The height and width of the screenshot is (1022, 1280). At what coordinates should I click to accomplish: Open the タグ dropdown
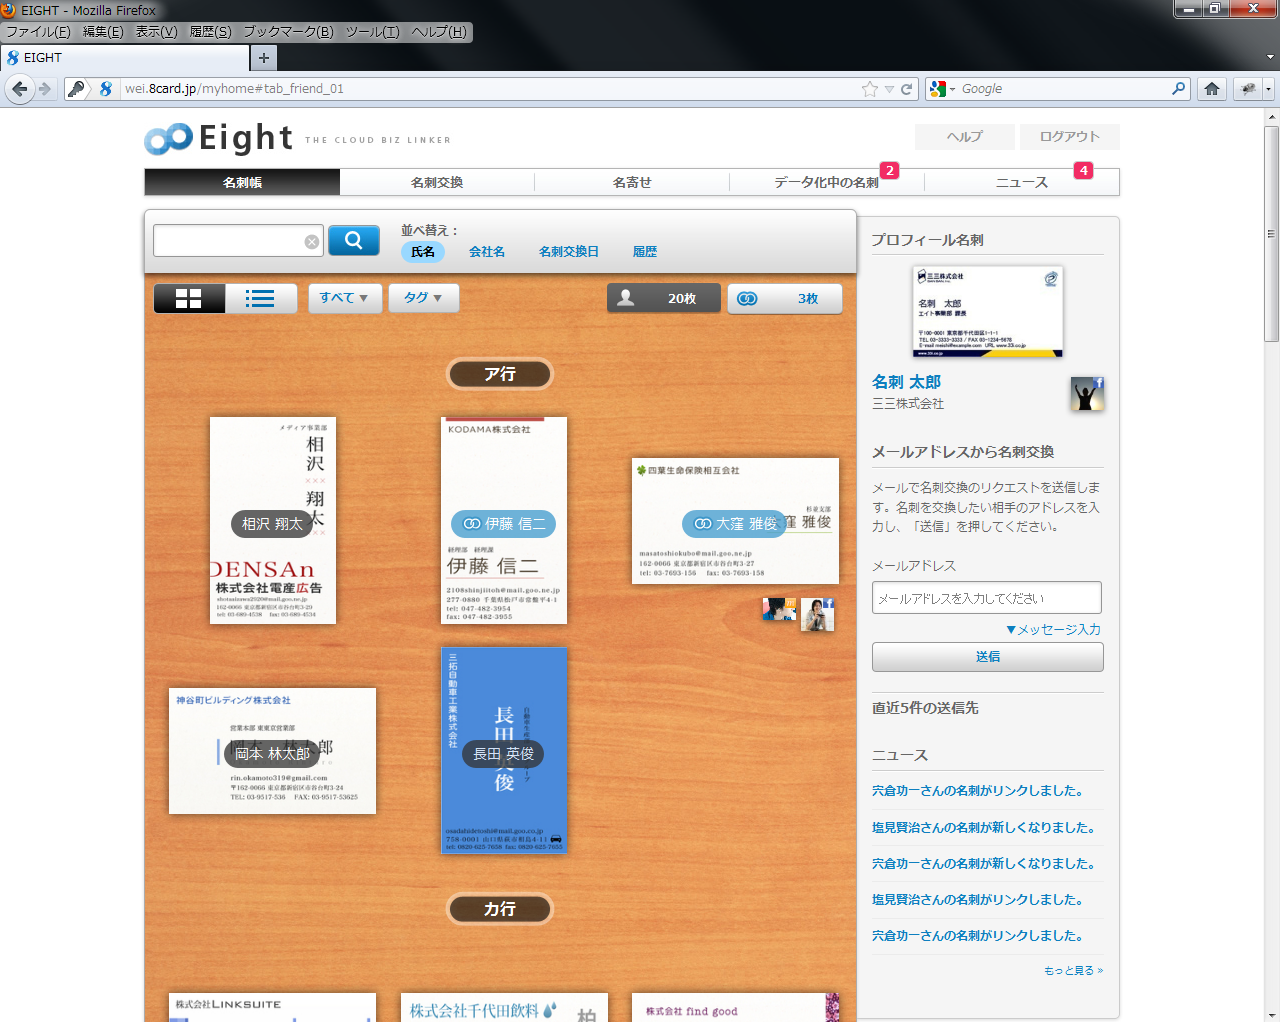(x=424, y=298)
